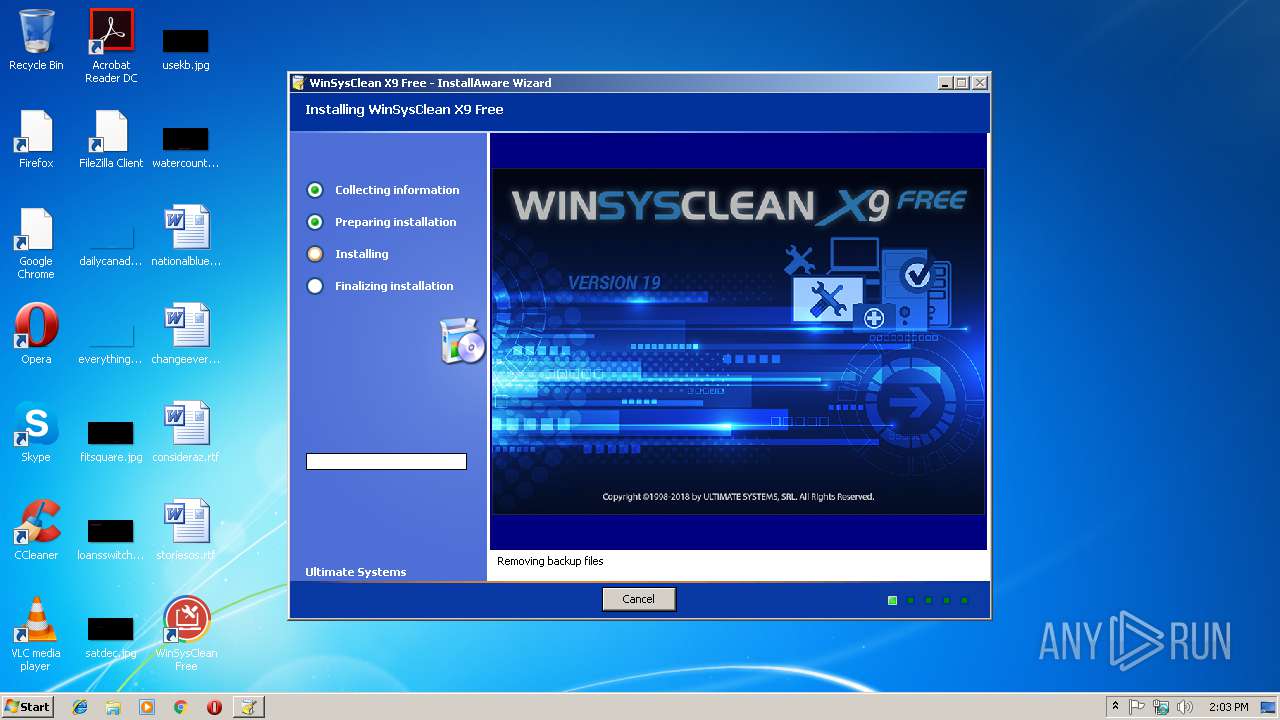
Task: Open the nationalblue Word document
Action: click(x=186, y=236)
